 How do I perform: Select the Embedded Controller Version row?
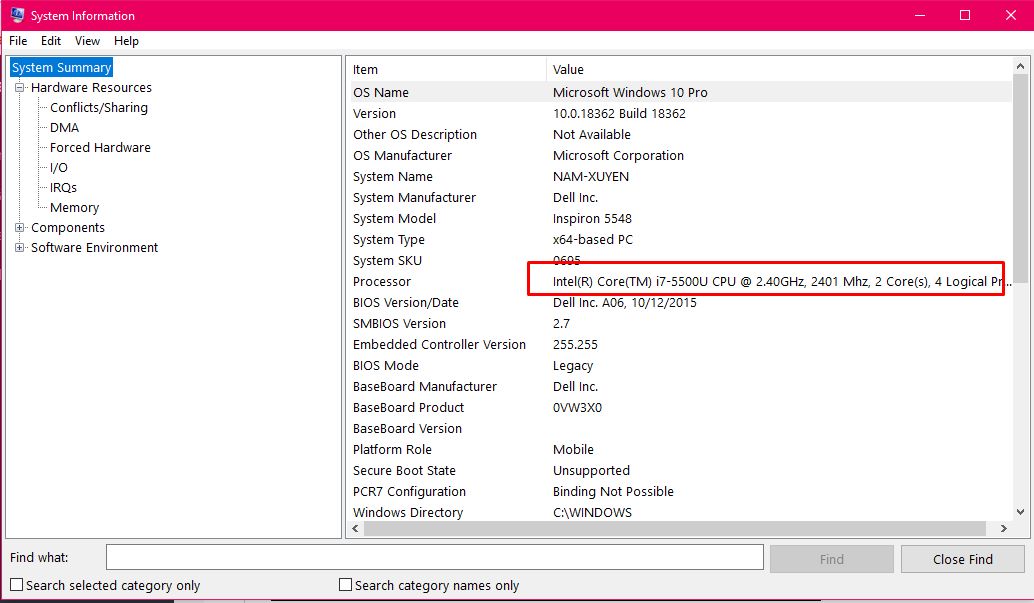tap(679, 344)
